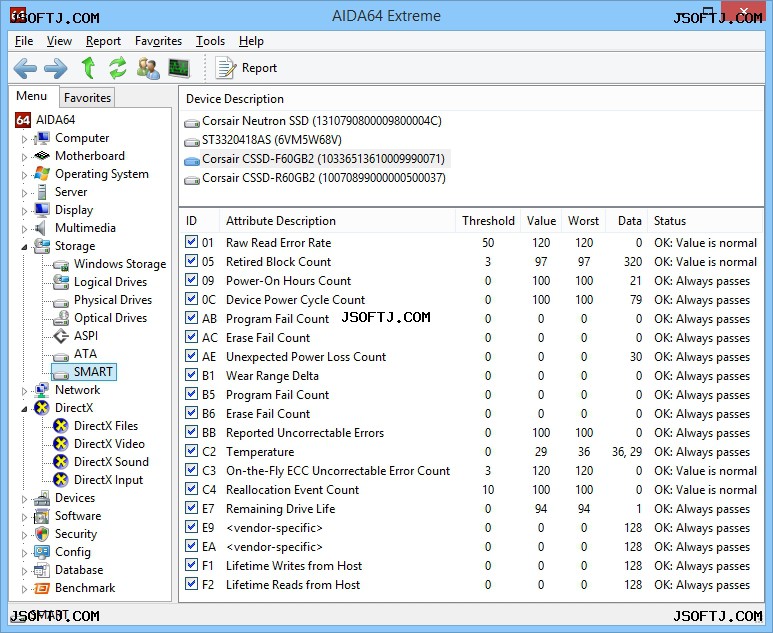
Task: Uncheck the E7 Remaining Drive Life checkbox
Action: pyautogui.click(x=191, y=508)
